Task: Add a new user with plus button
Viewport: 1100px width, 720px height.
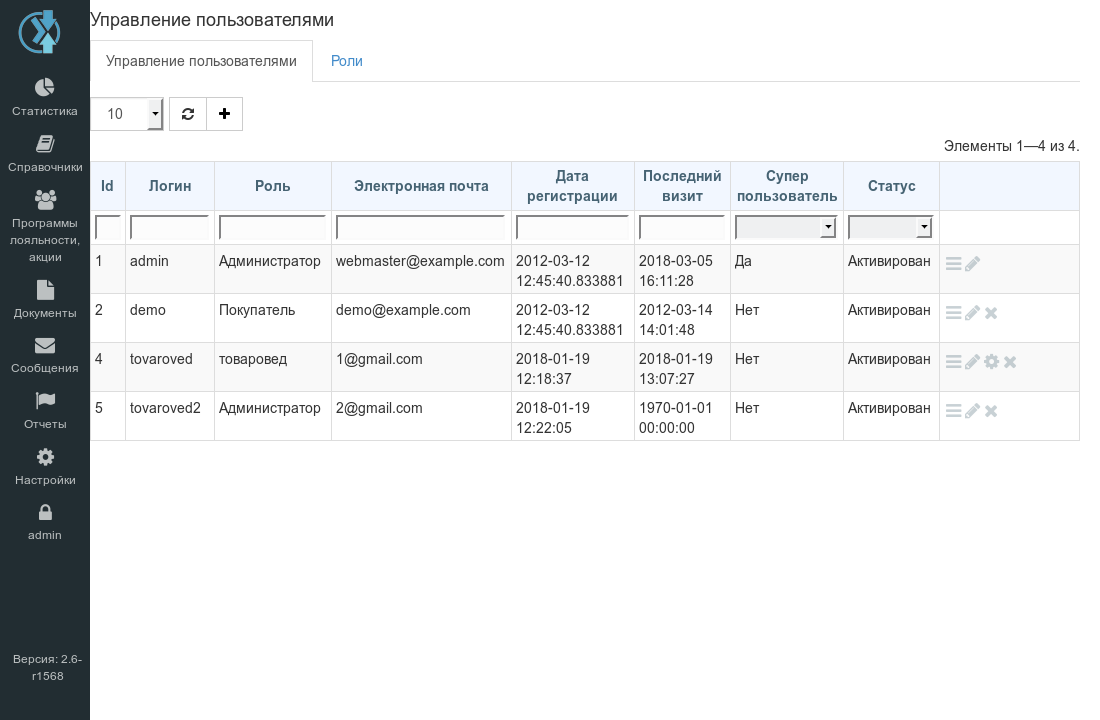Action: coord(224,114)
